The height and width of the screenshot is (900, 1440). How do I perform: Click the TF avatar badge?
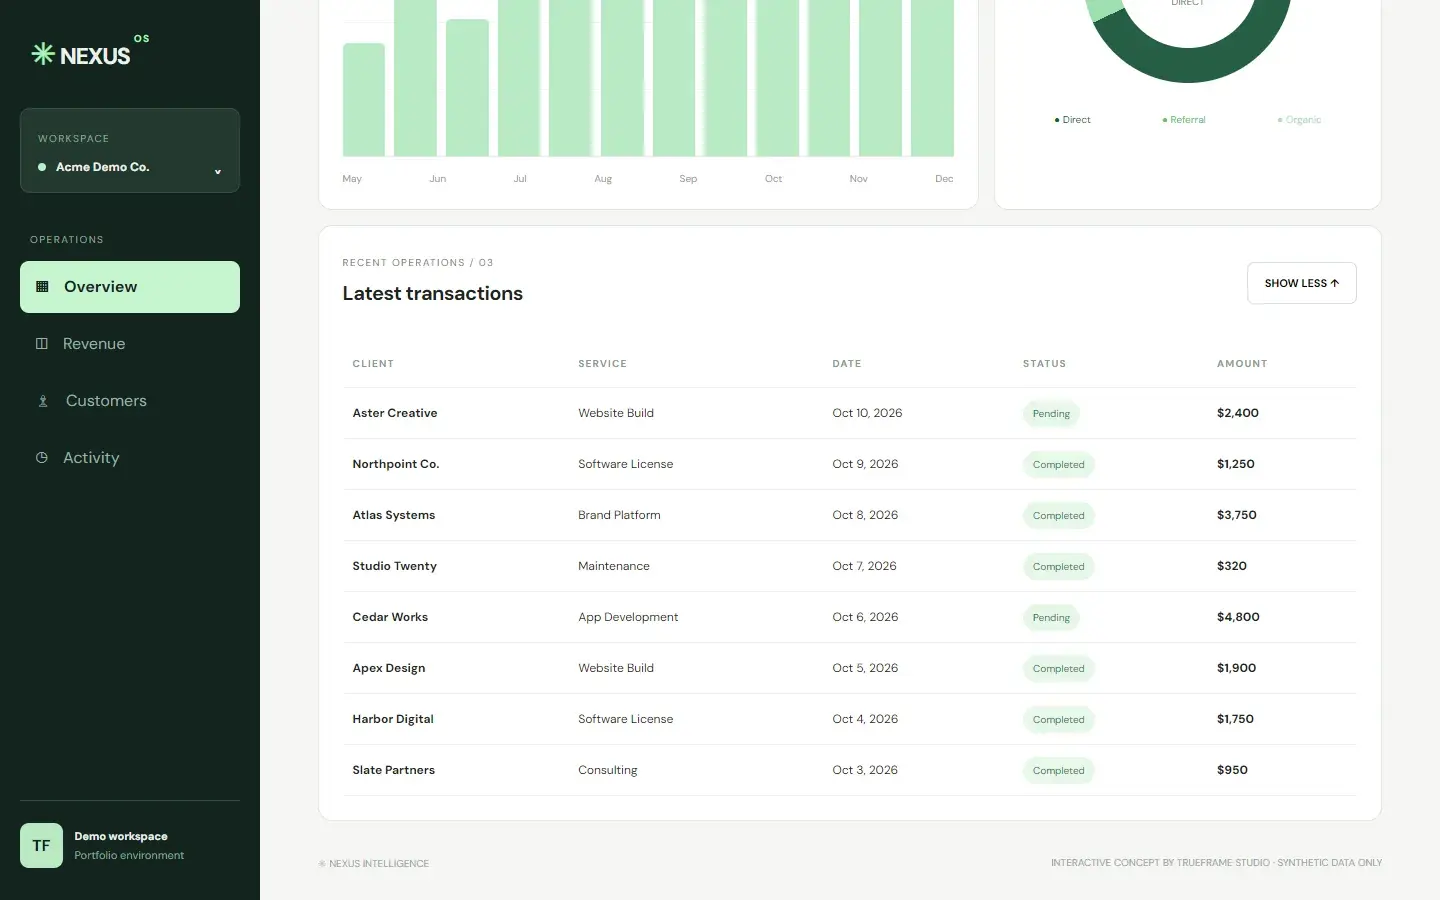(41, 846)
